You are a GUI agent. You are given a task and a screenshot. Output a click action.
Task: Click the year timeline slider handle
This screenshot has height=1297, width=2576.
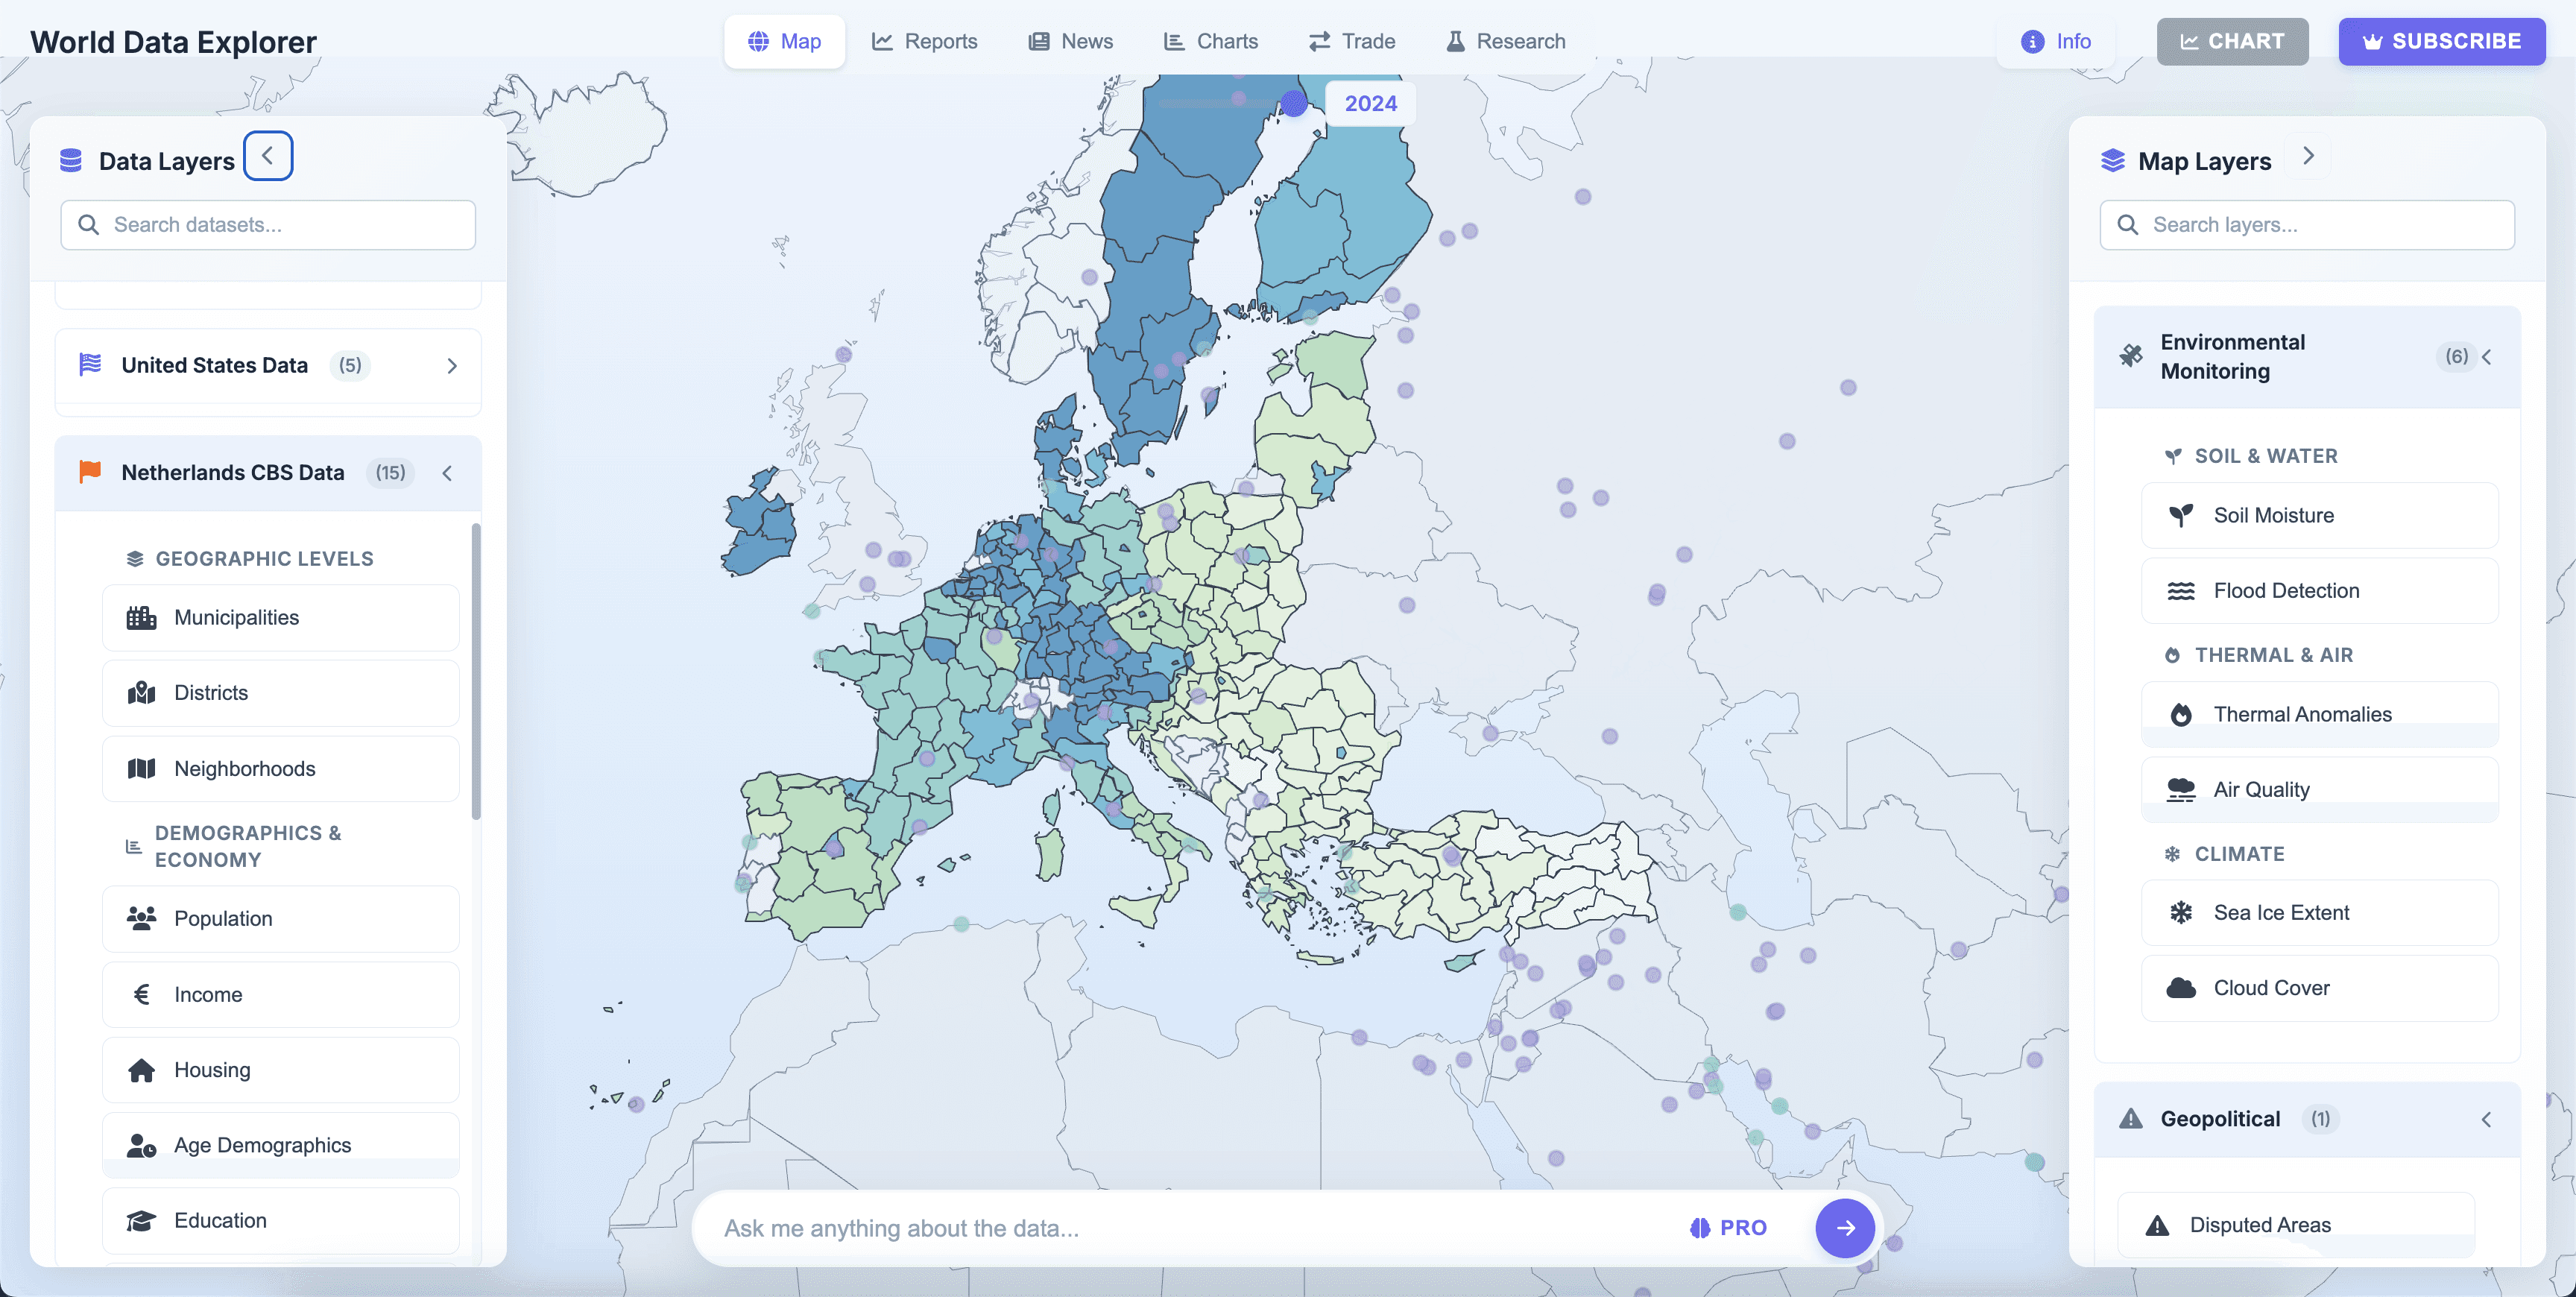[x=1293, y=103]
